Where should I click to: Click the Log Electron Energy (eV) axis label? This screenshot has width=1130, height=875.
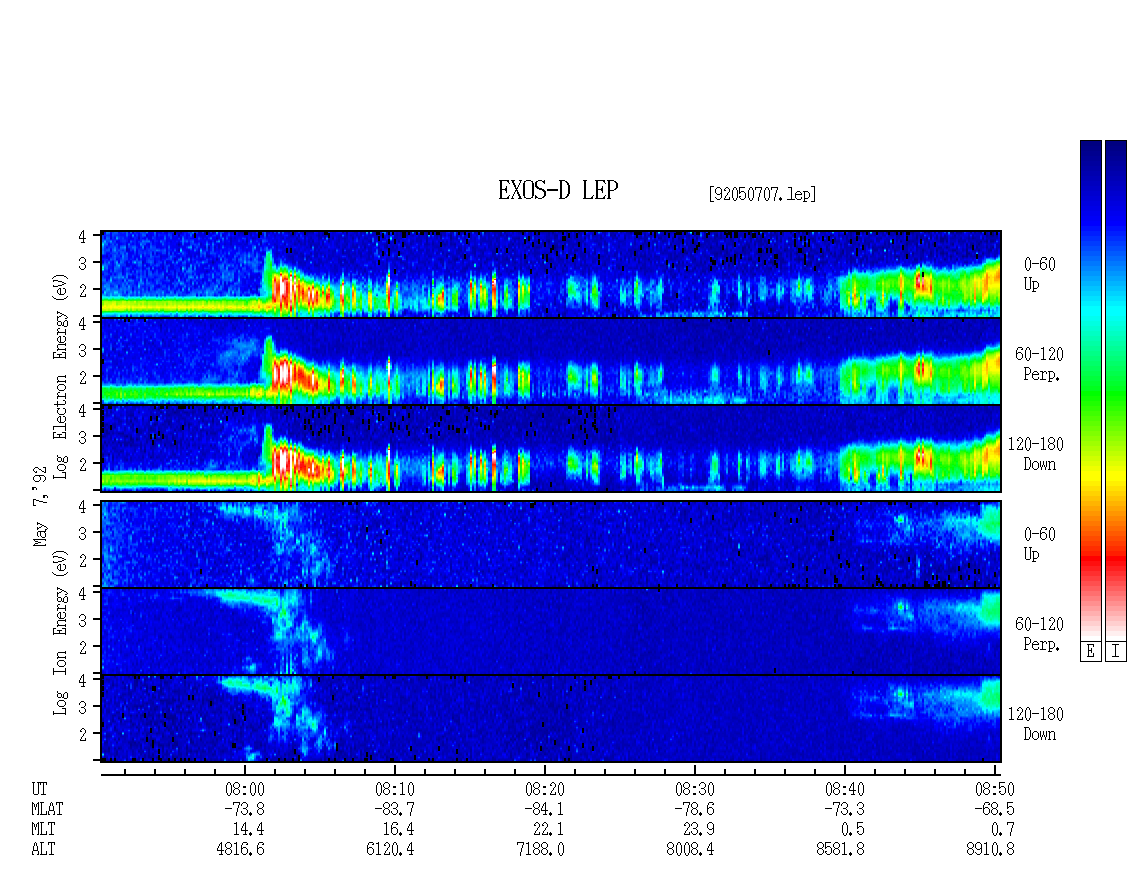[x=61, y=376]
